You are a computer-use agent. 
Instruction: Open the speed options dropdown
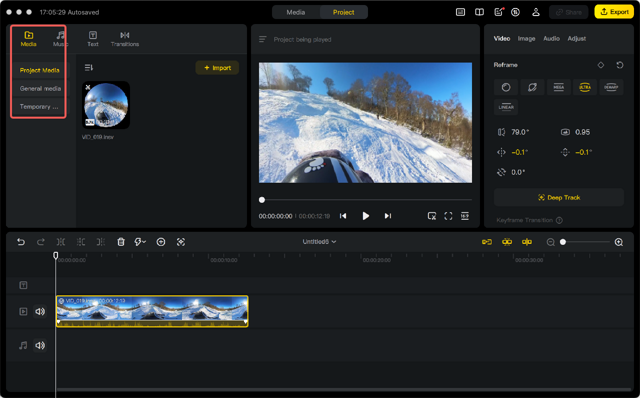[x=140, y=242]
